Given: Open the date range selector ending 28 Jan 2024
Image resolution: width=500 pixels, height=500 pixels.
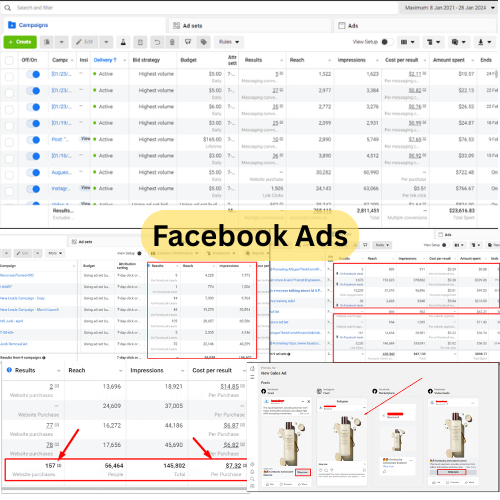Looking at the screenshot, I should (x=449, y=8).
